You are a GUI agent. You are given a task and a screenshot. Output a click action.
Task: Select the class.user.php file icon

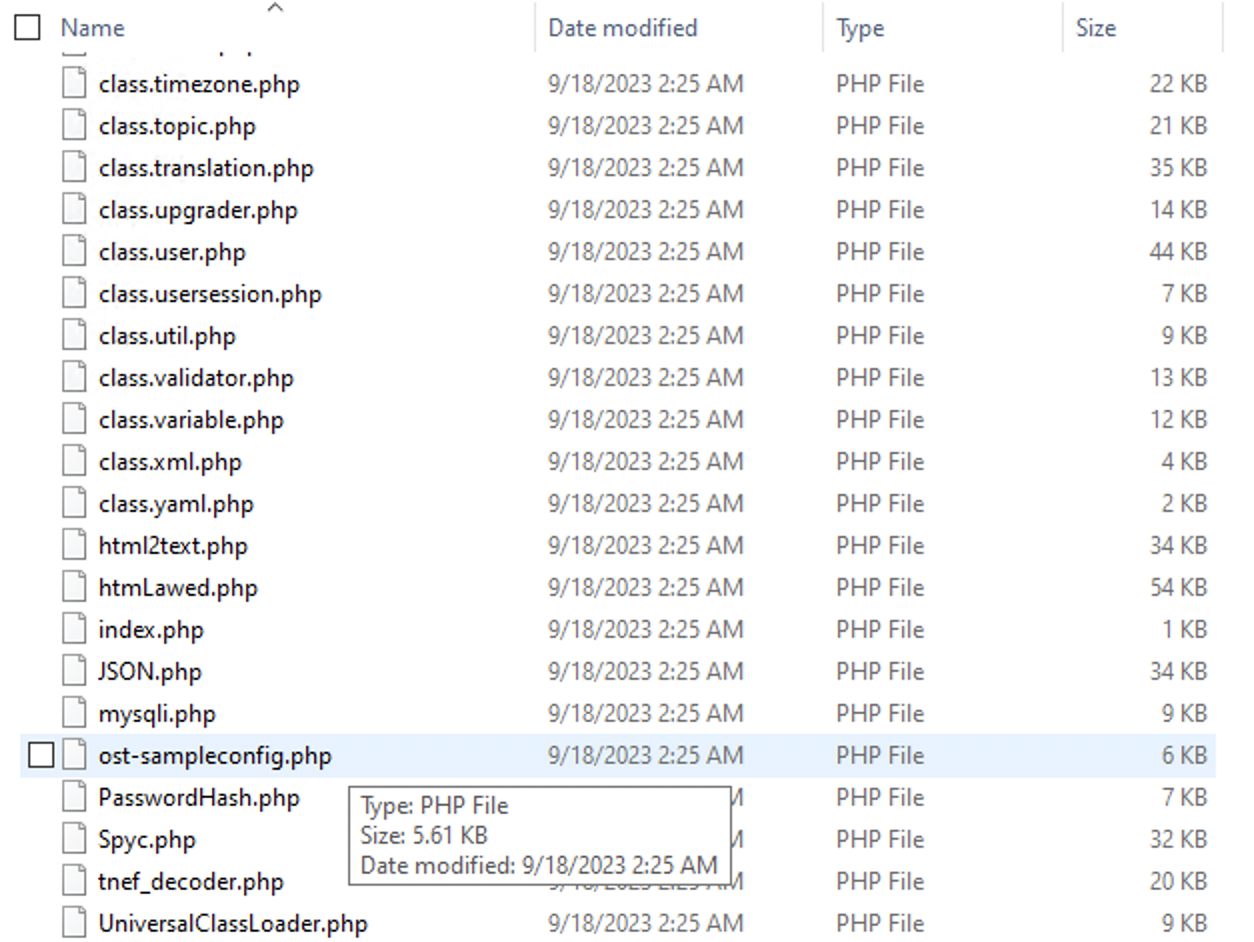(75, 252)
